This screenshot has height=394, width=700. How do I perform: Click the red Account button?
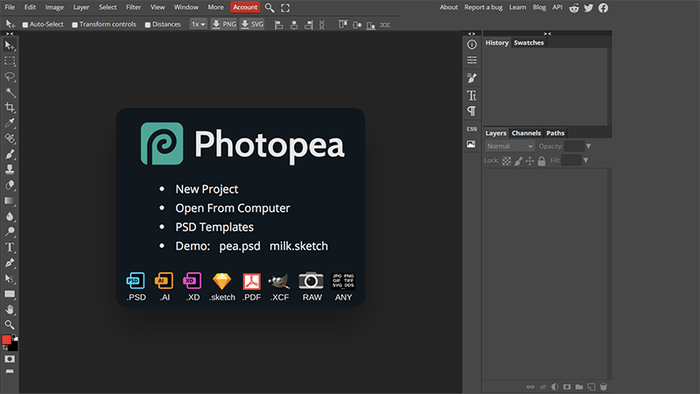245,7
